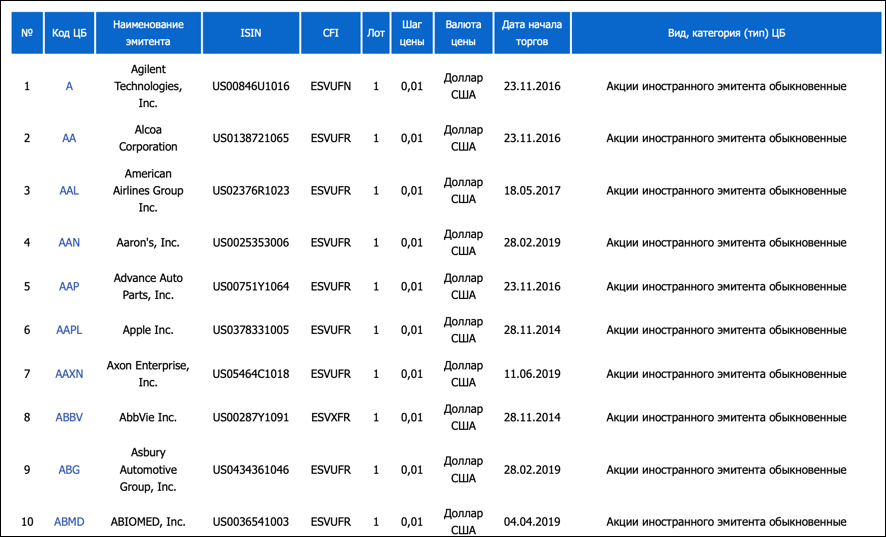Click the date 28.02.2019 in Aaron's row

coord(532,242)
